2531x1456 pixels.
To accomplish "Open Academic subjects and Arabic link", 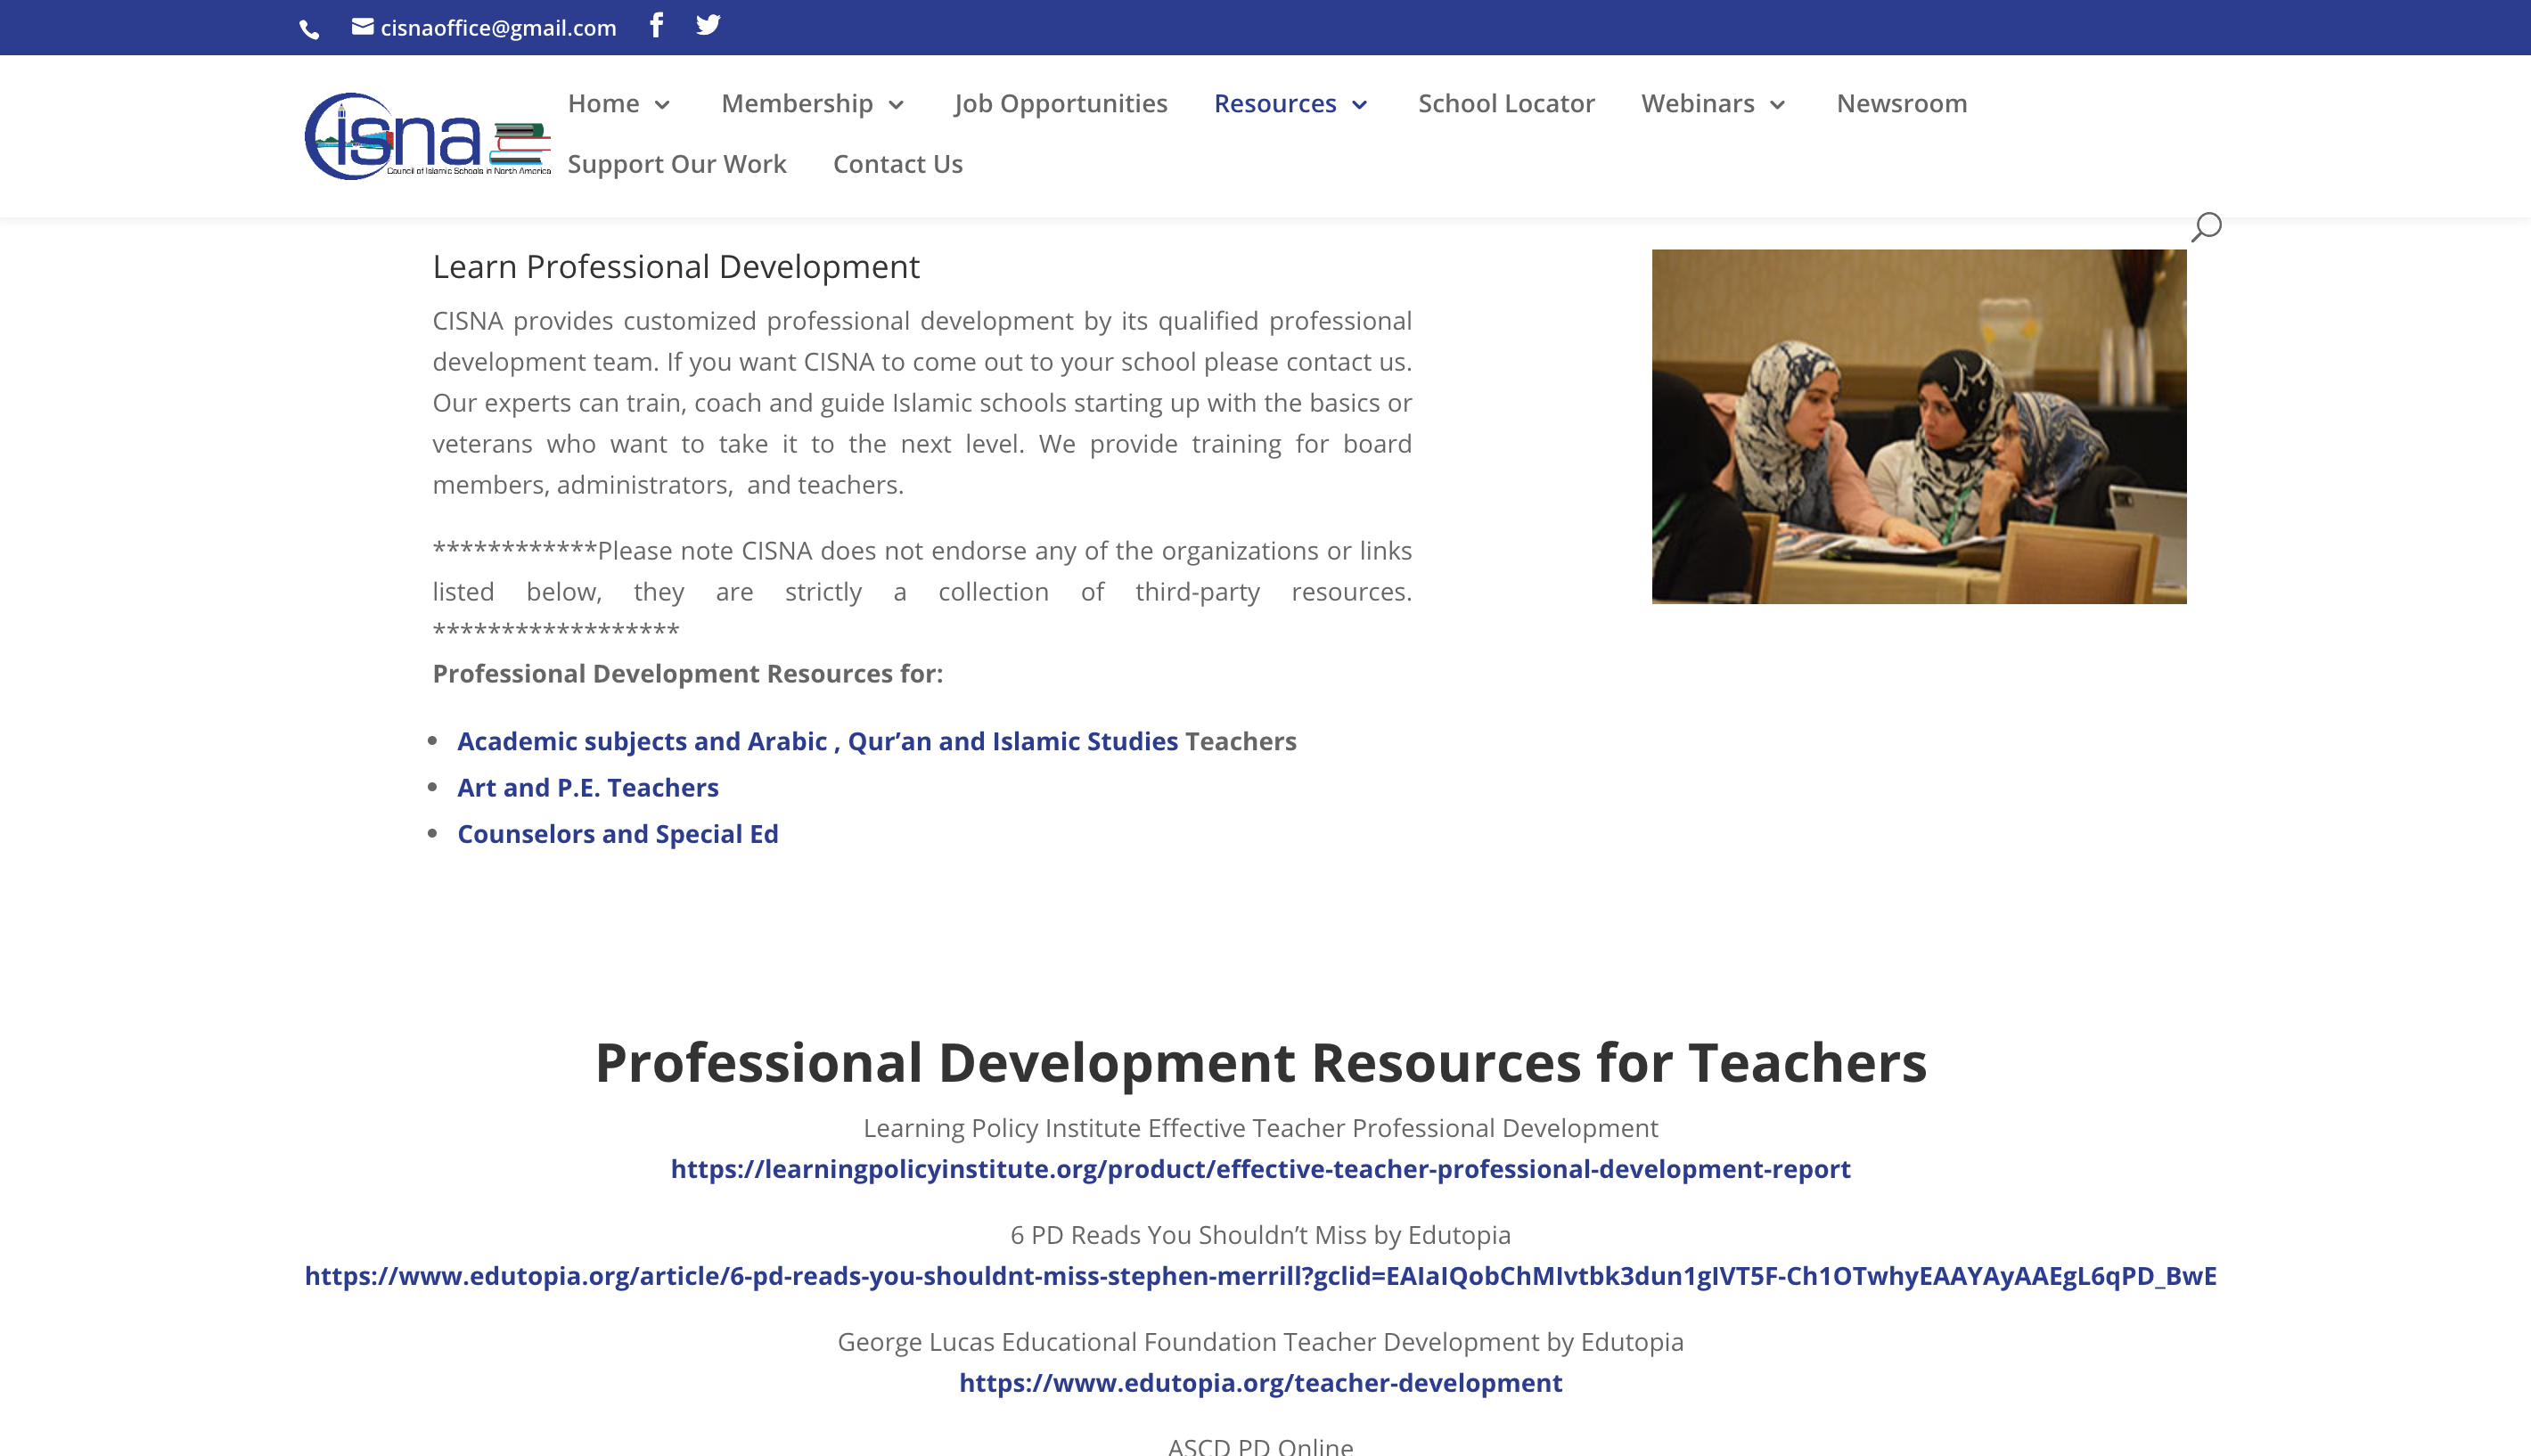I will (x=642, y=741).
